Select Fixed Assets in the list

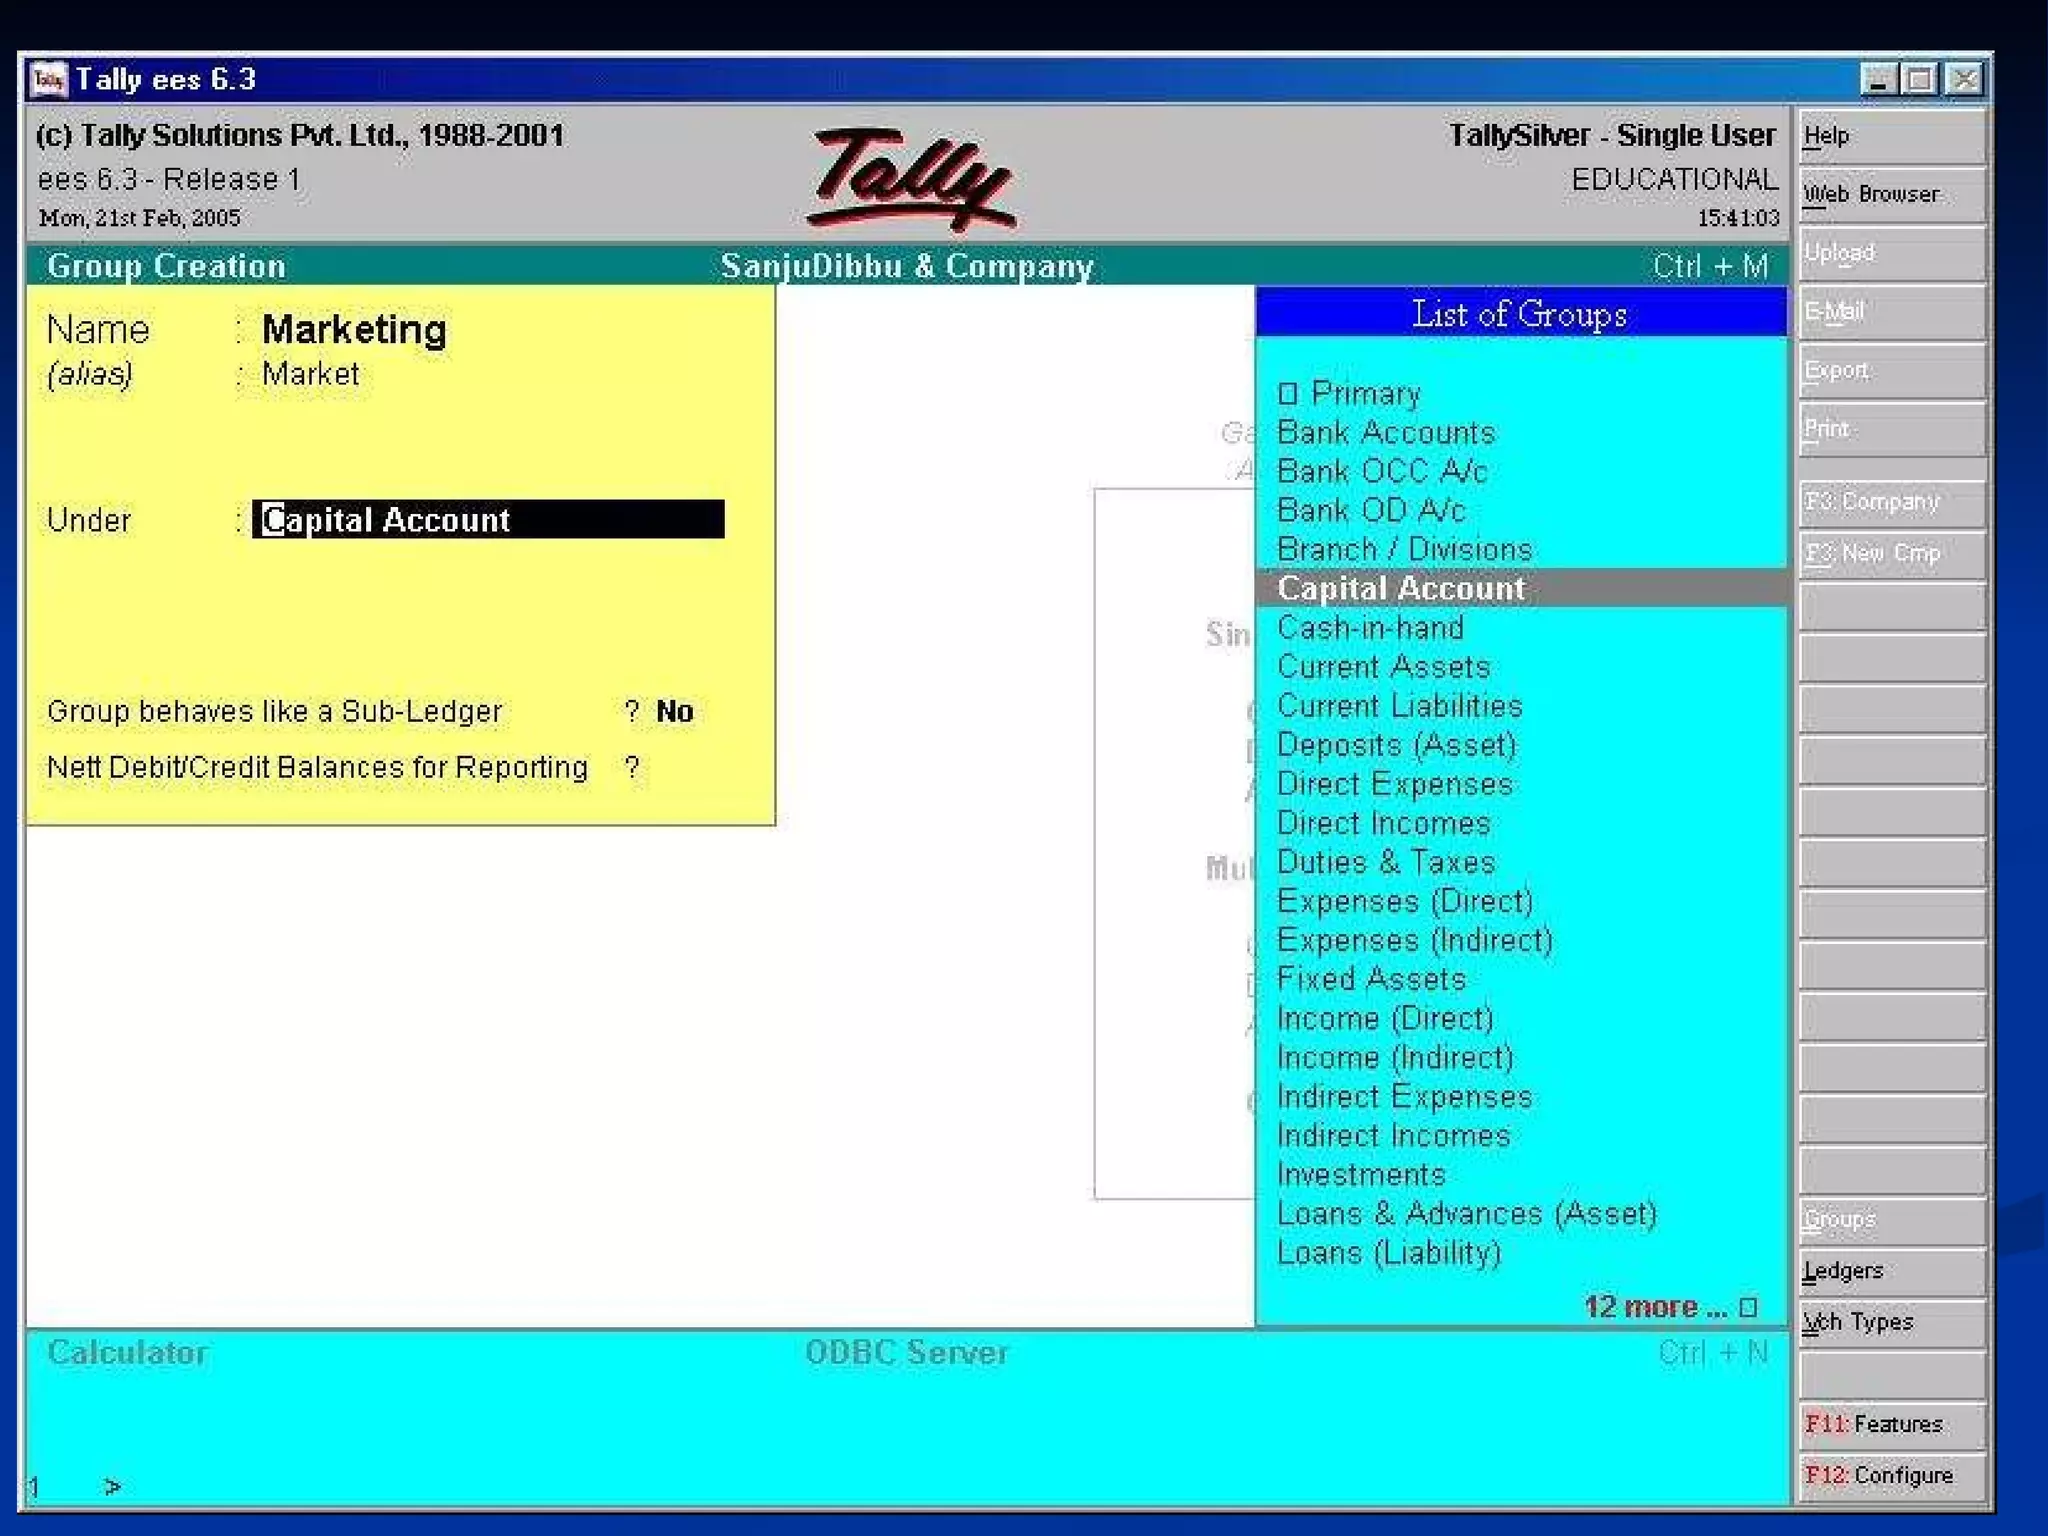[x=1371, y=979]
